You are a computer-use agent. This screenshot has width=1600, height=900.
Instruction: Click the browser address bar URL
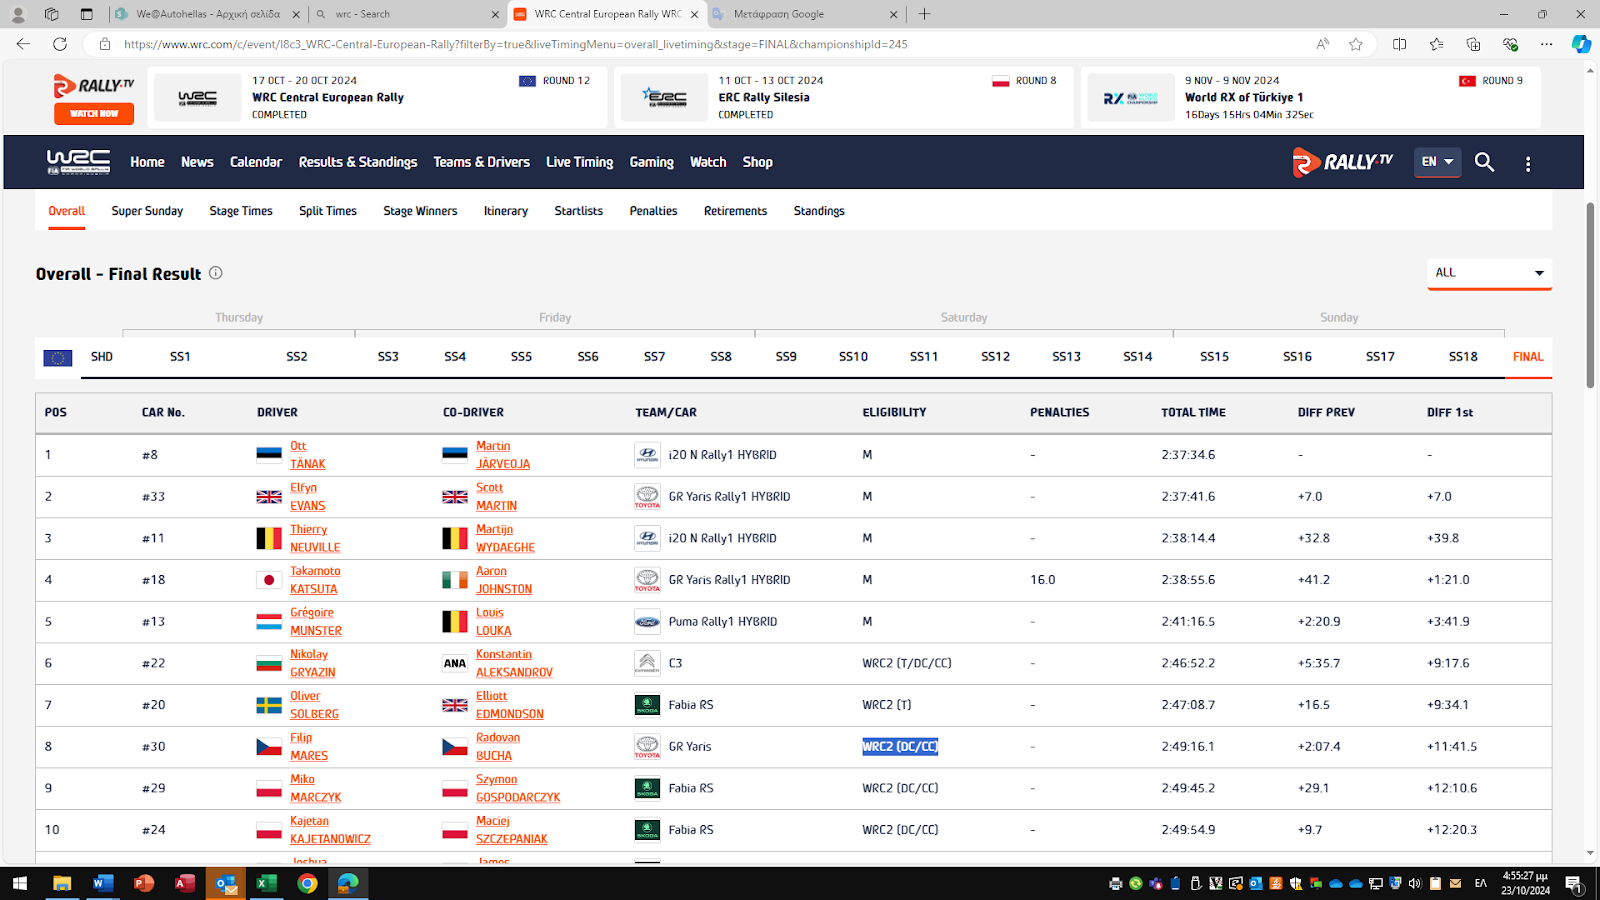516,44
